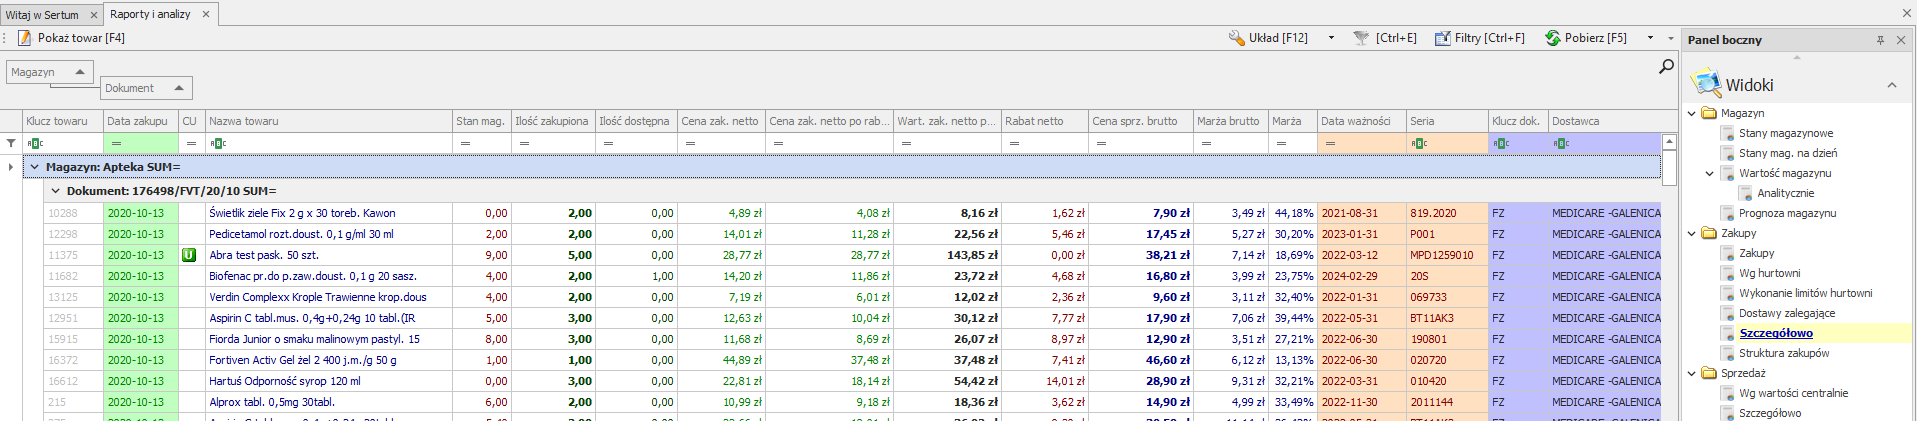Collapse the Dokument 176498/FVT/20/10 group
This screenshot has width=1917, height=421.
coord(56,191)
